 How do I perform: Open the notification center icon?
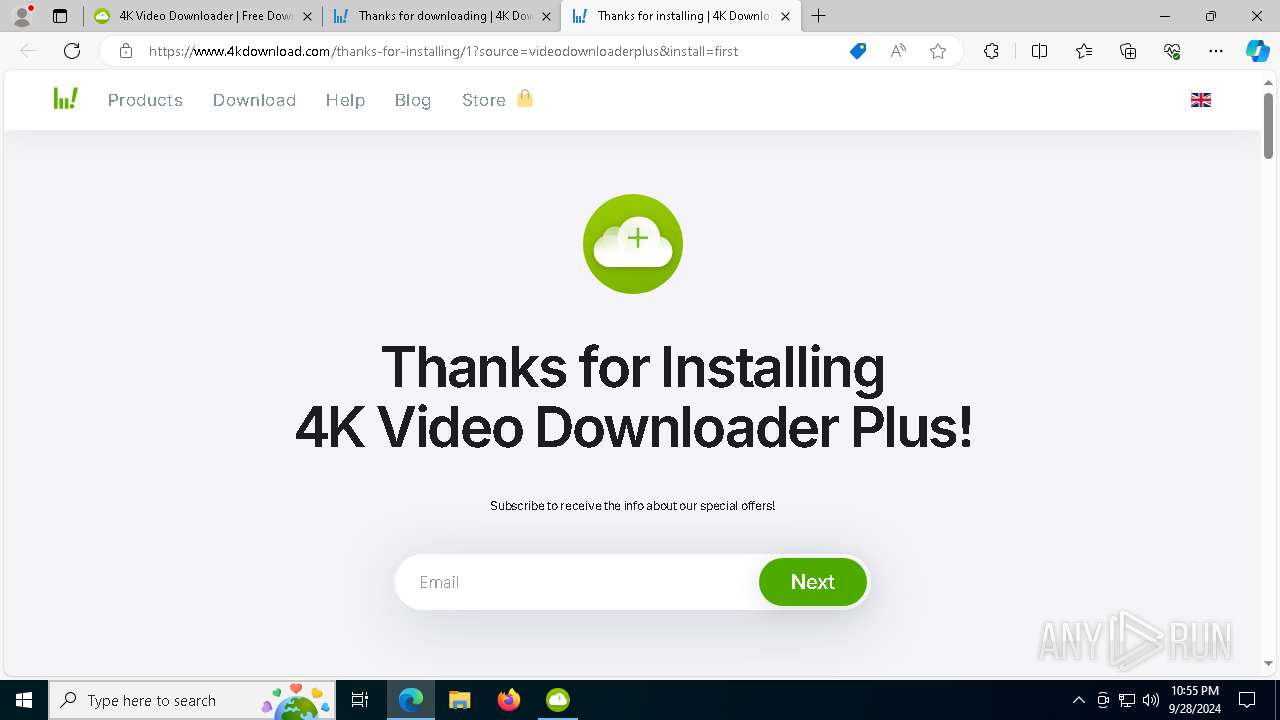pyautogui.click(x=1247, y=700)
